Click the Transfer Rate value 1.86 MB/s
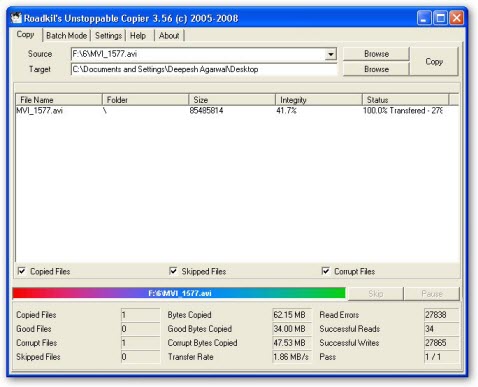Screen dimensions: 478x387 click(x=292, y=357)
